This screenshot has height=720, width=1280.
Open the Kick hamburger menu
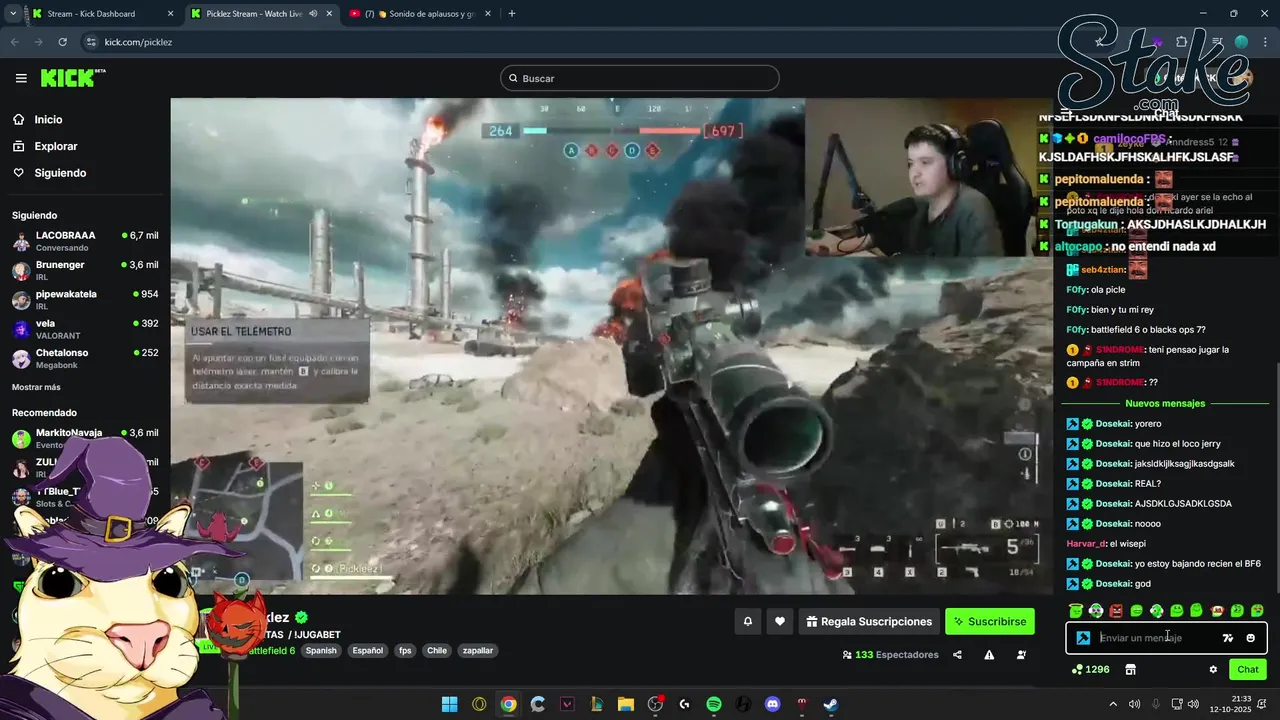pyautogui.click(x=21, y=78)
